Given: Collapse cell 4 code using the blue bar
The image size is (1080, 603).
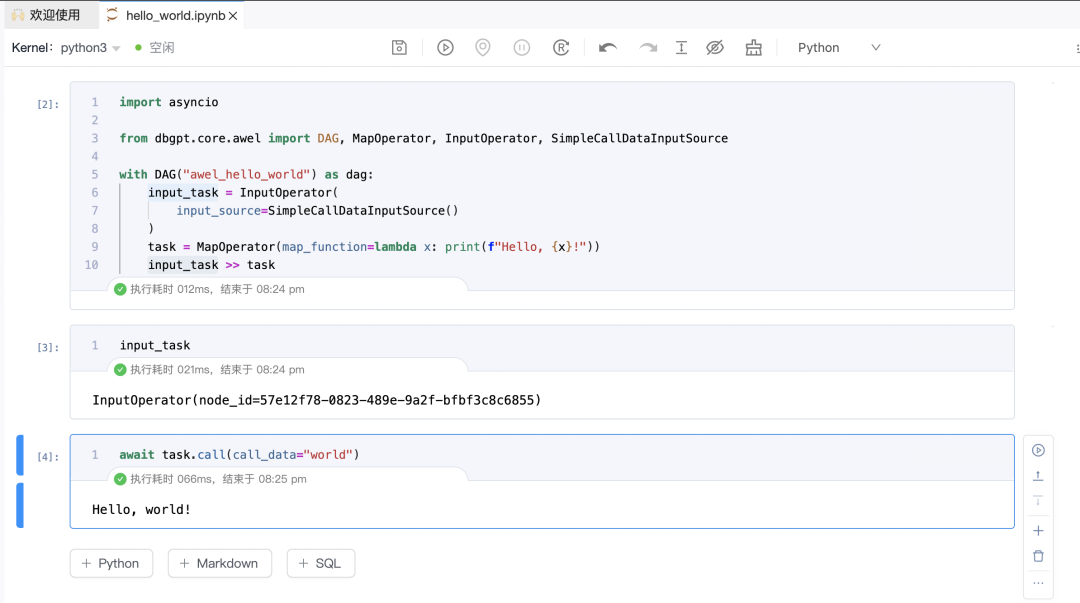Looking at the screenshot, I should [x=20, y=456].
